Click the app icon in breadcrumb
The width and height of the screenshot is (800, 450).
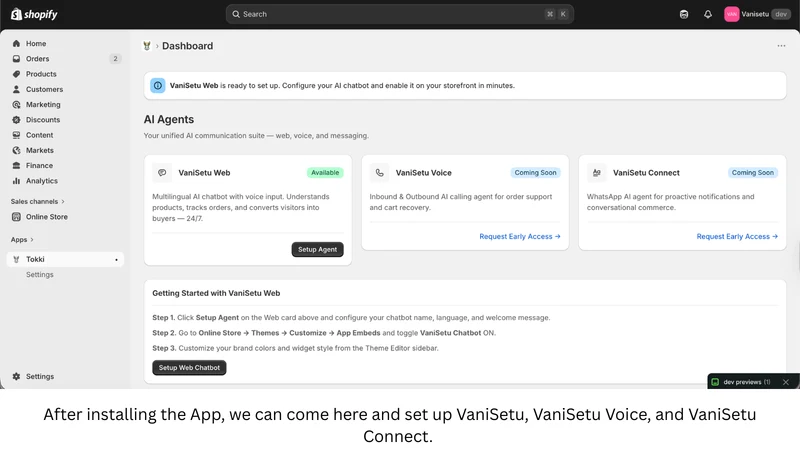coord(147,46)
